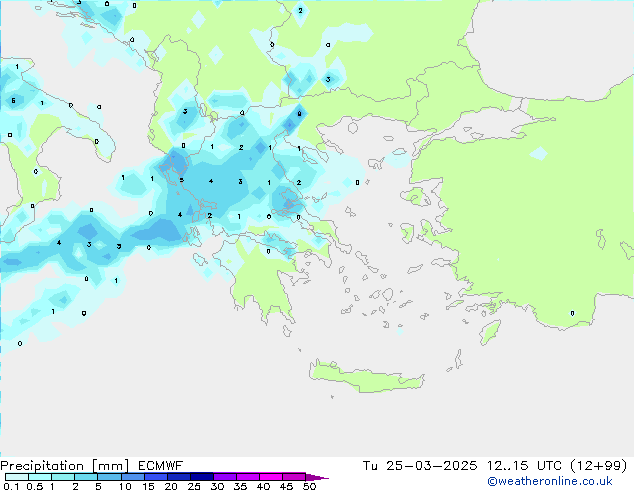
Task: Pick the 2–5 mm legend swatch
Action: point(86,477)
